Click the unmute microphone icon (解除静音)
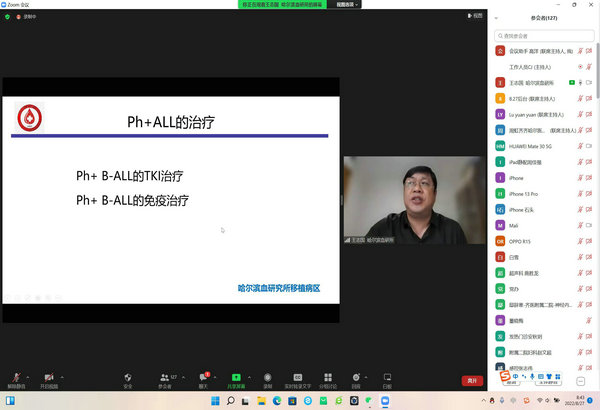This screenshot has height=410, width=600. tap(15, 377)
